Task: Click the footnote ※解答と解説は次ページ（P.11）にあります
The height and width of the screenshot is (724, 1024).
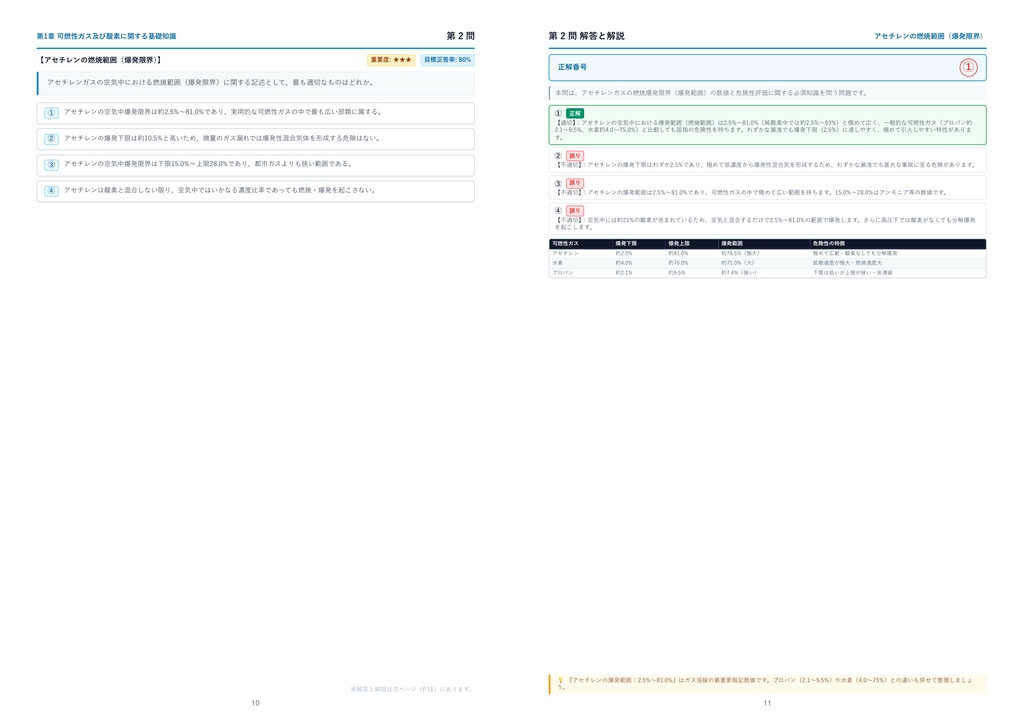Action: pyautogui.click(x=411, y=689)
